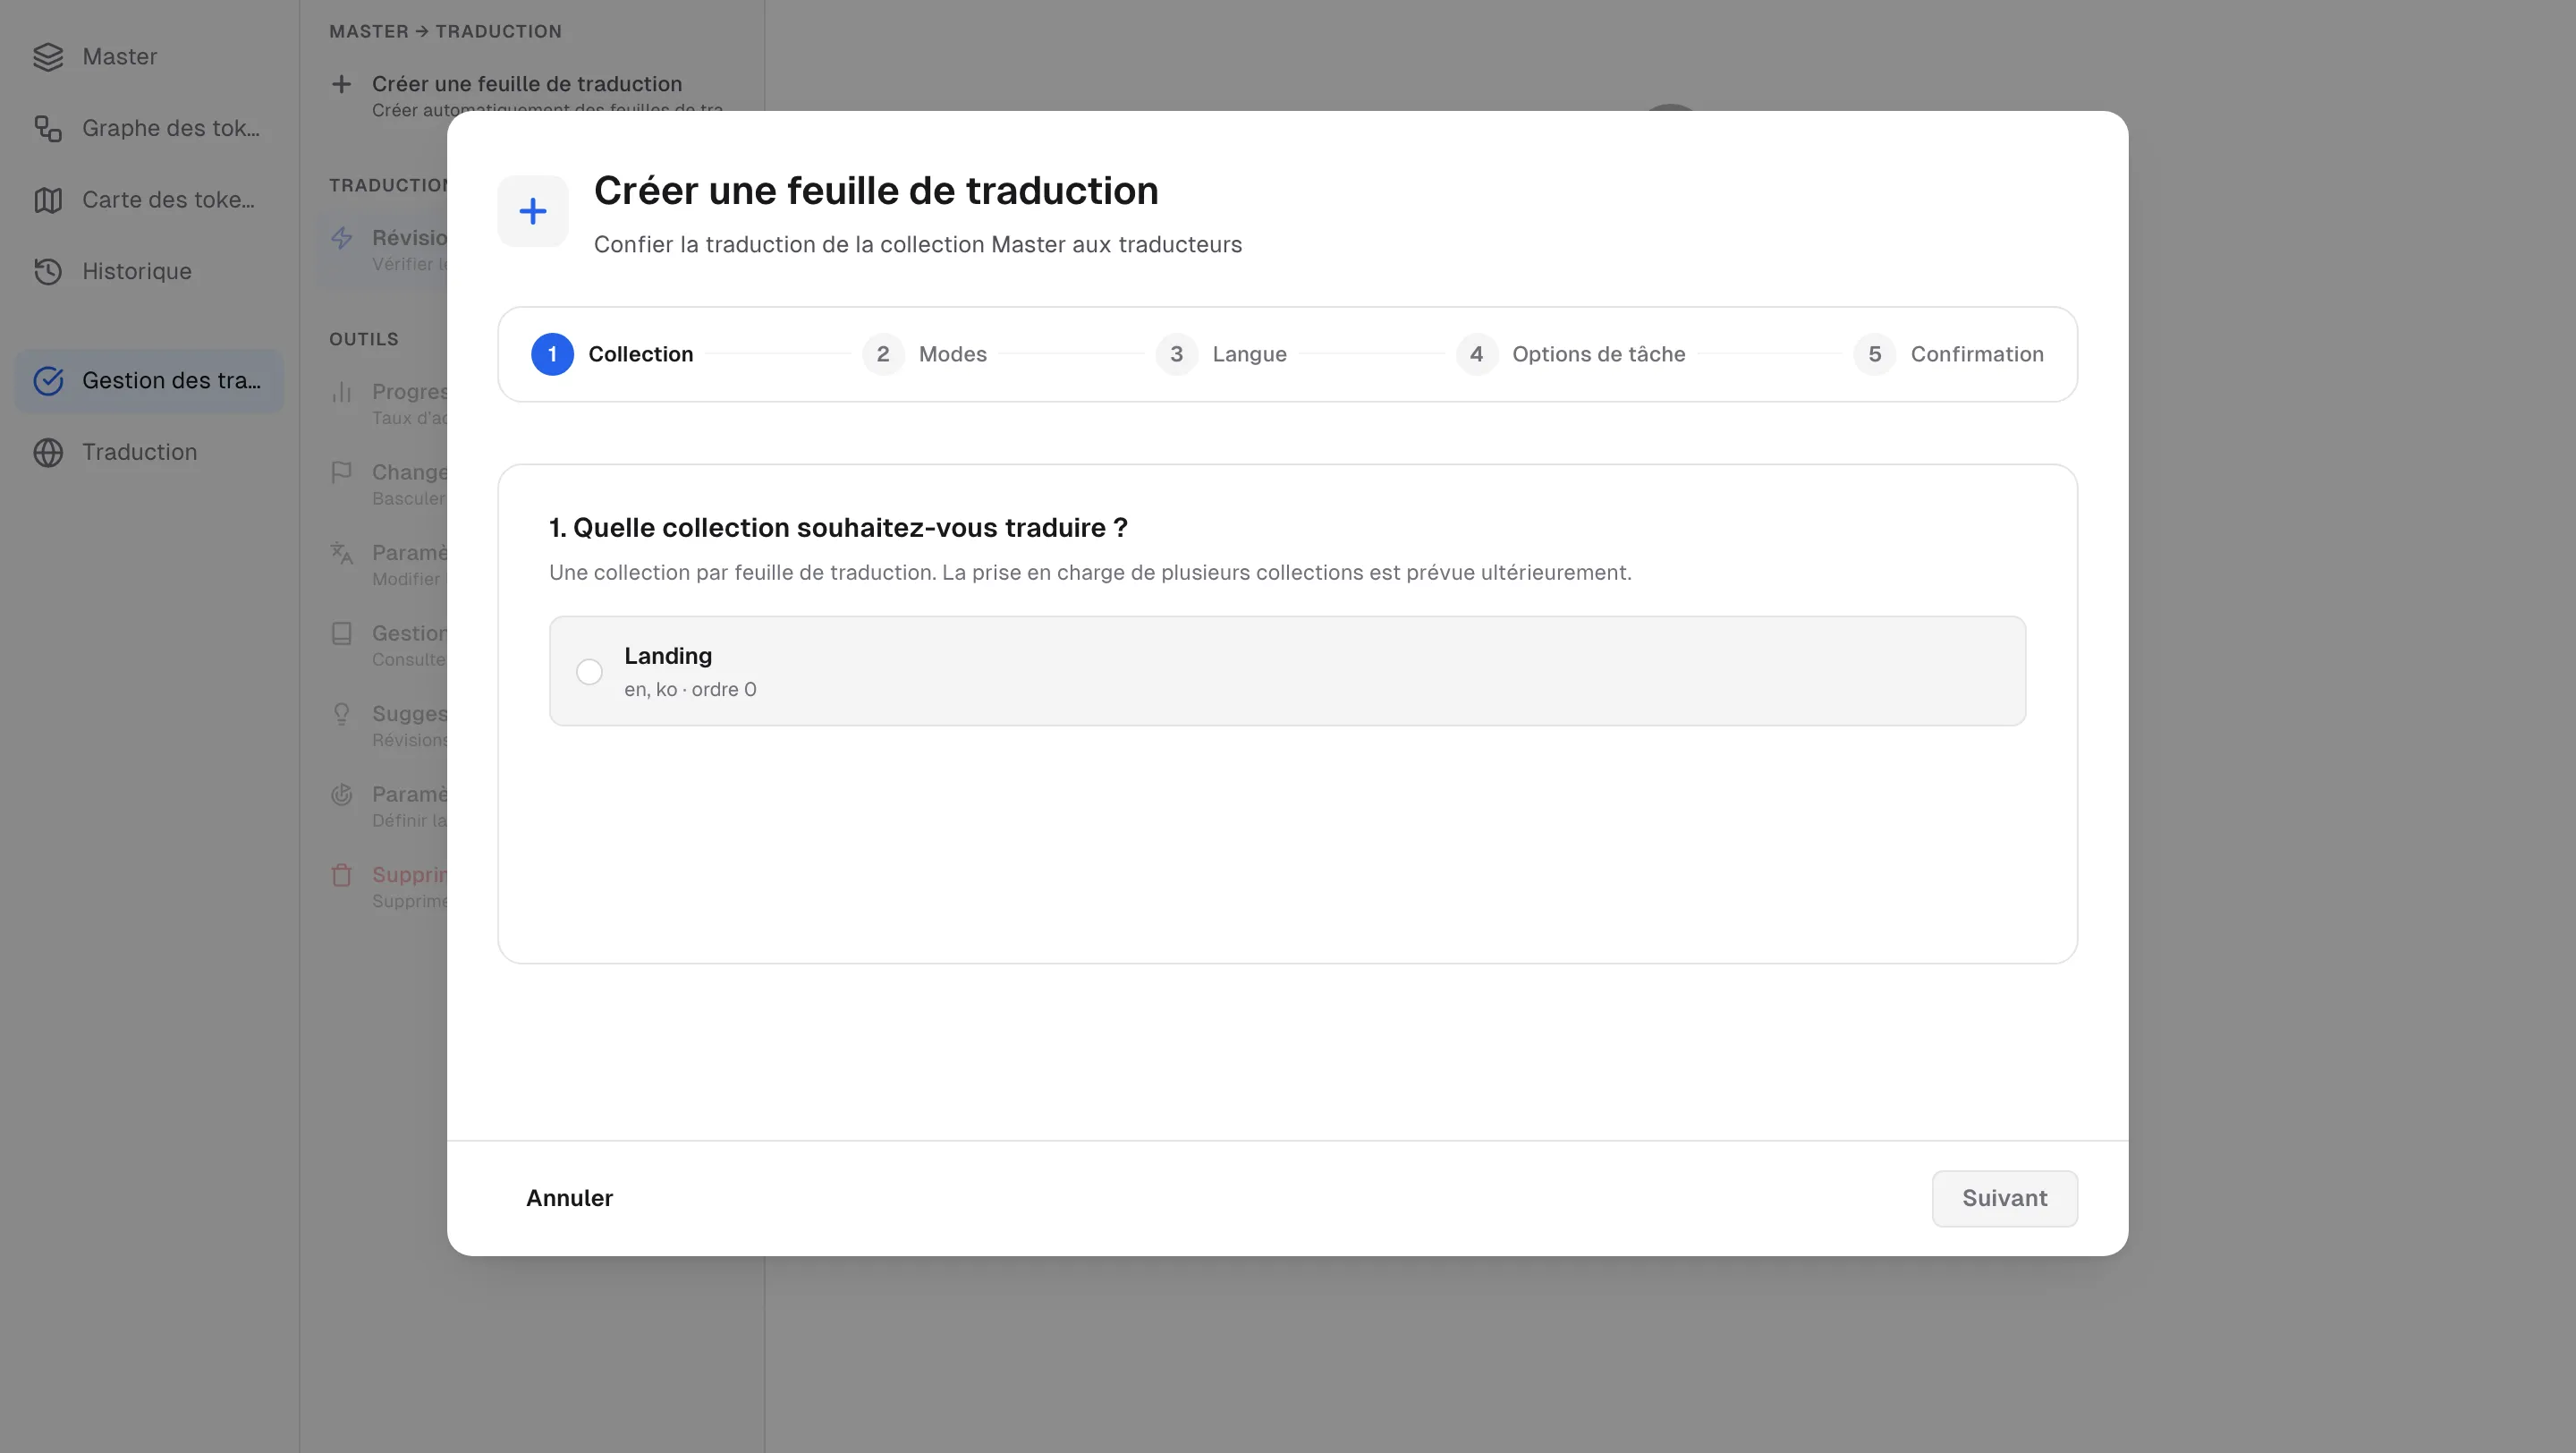
Task: Open the Historique clock icon
Action: pyautogui.click(x=48, y=272)
